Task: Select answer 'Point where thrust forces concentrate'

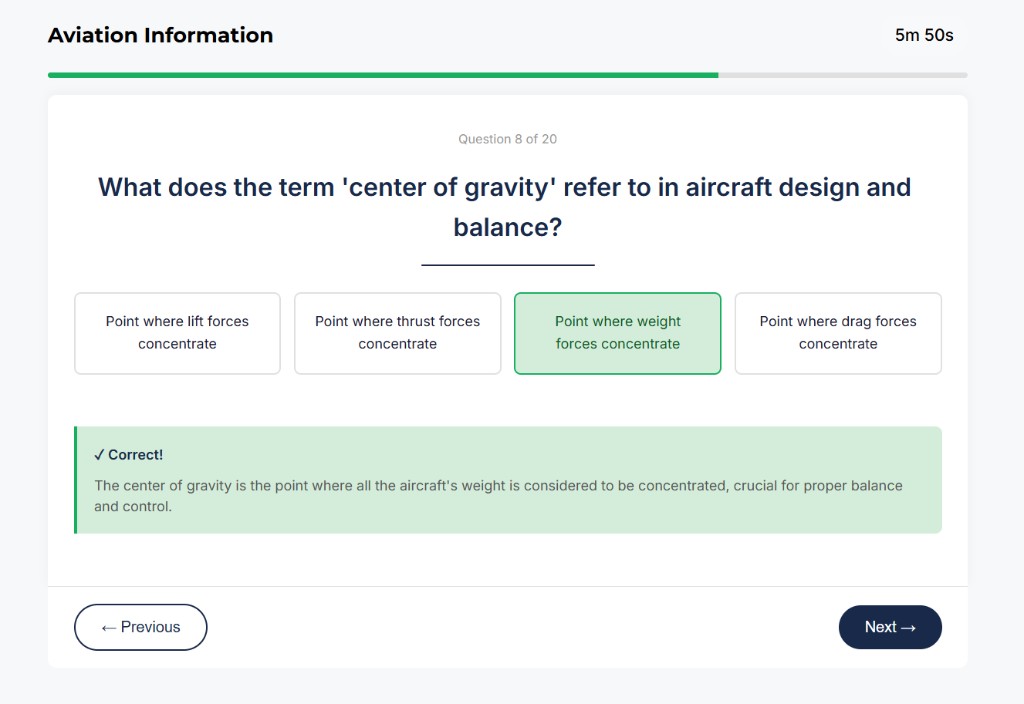Action: coord(397,333)
